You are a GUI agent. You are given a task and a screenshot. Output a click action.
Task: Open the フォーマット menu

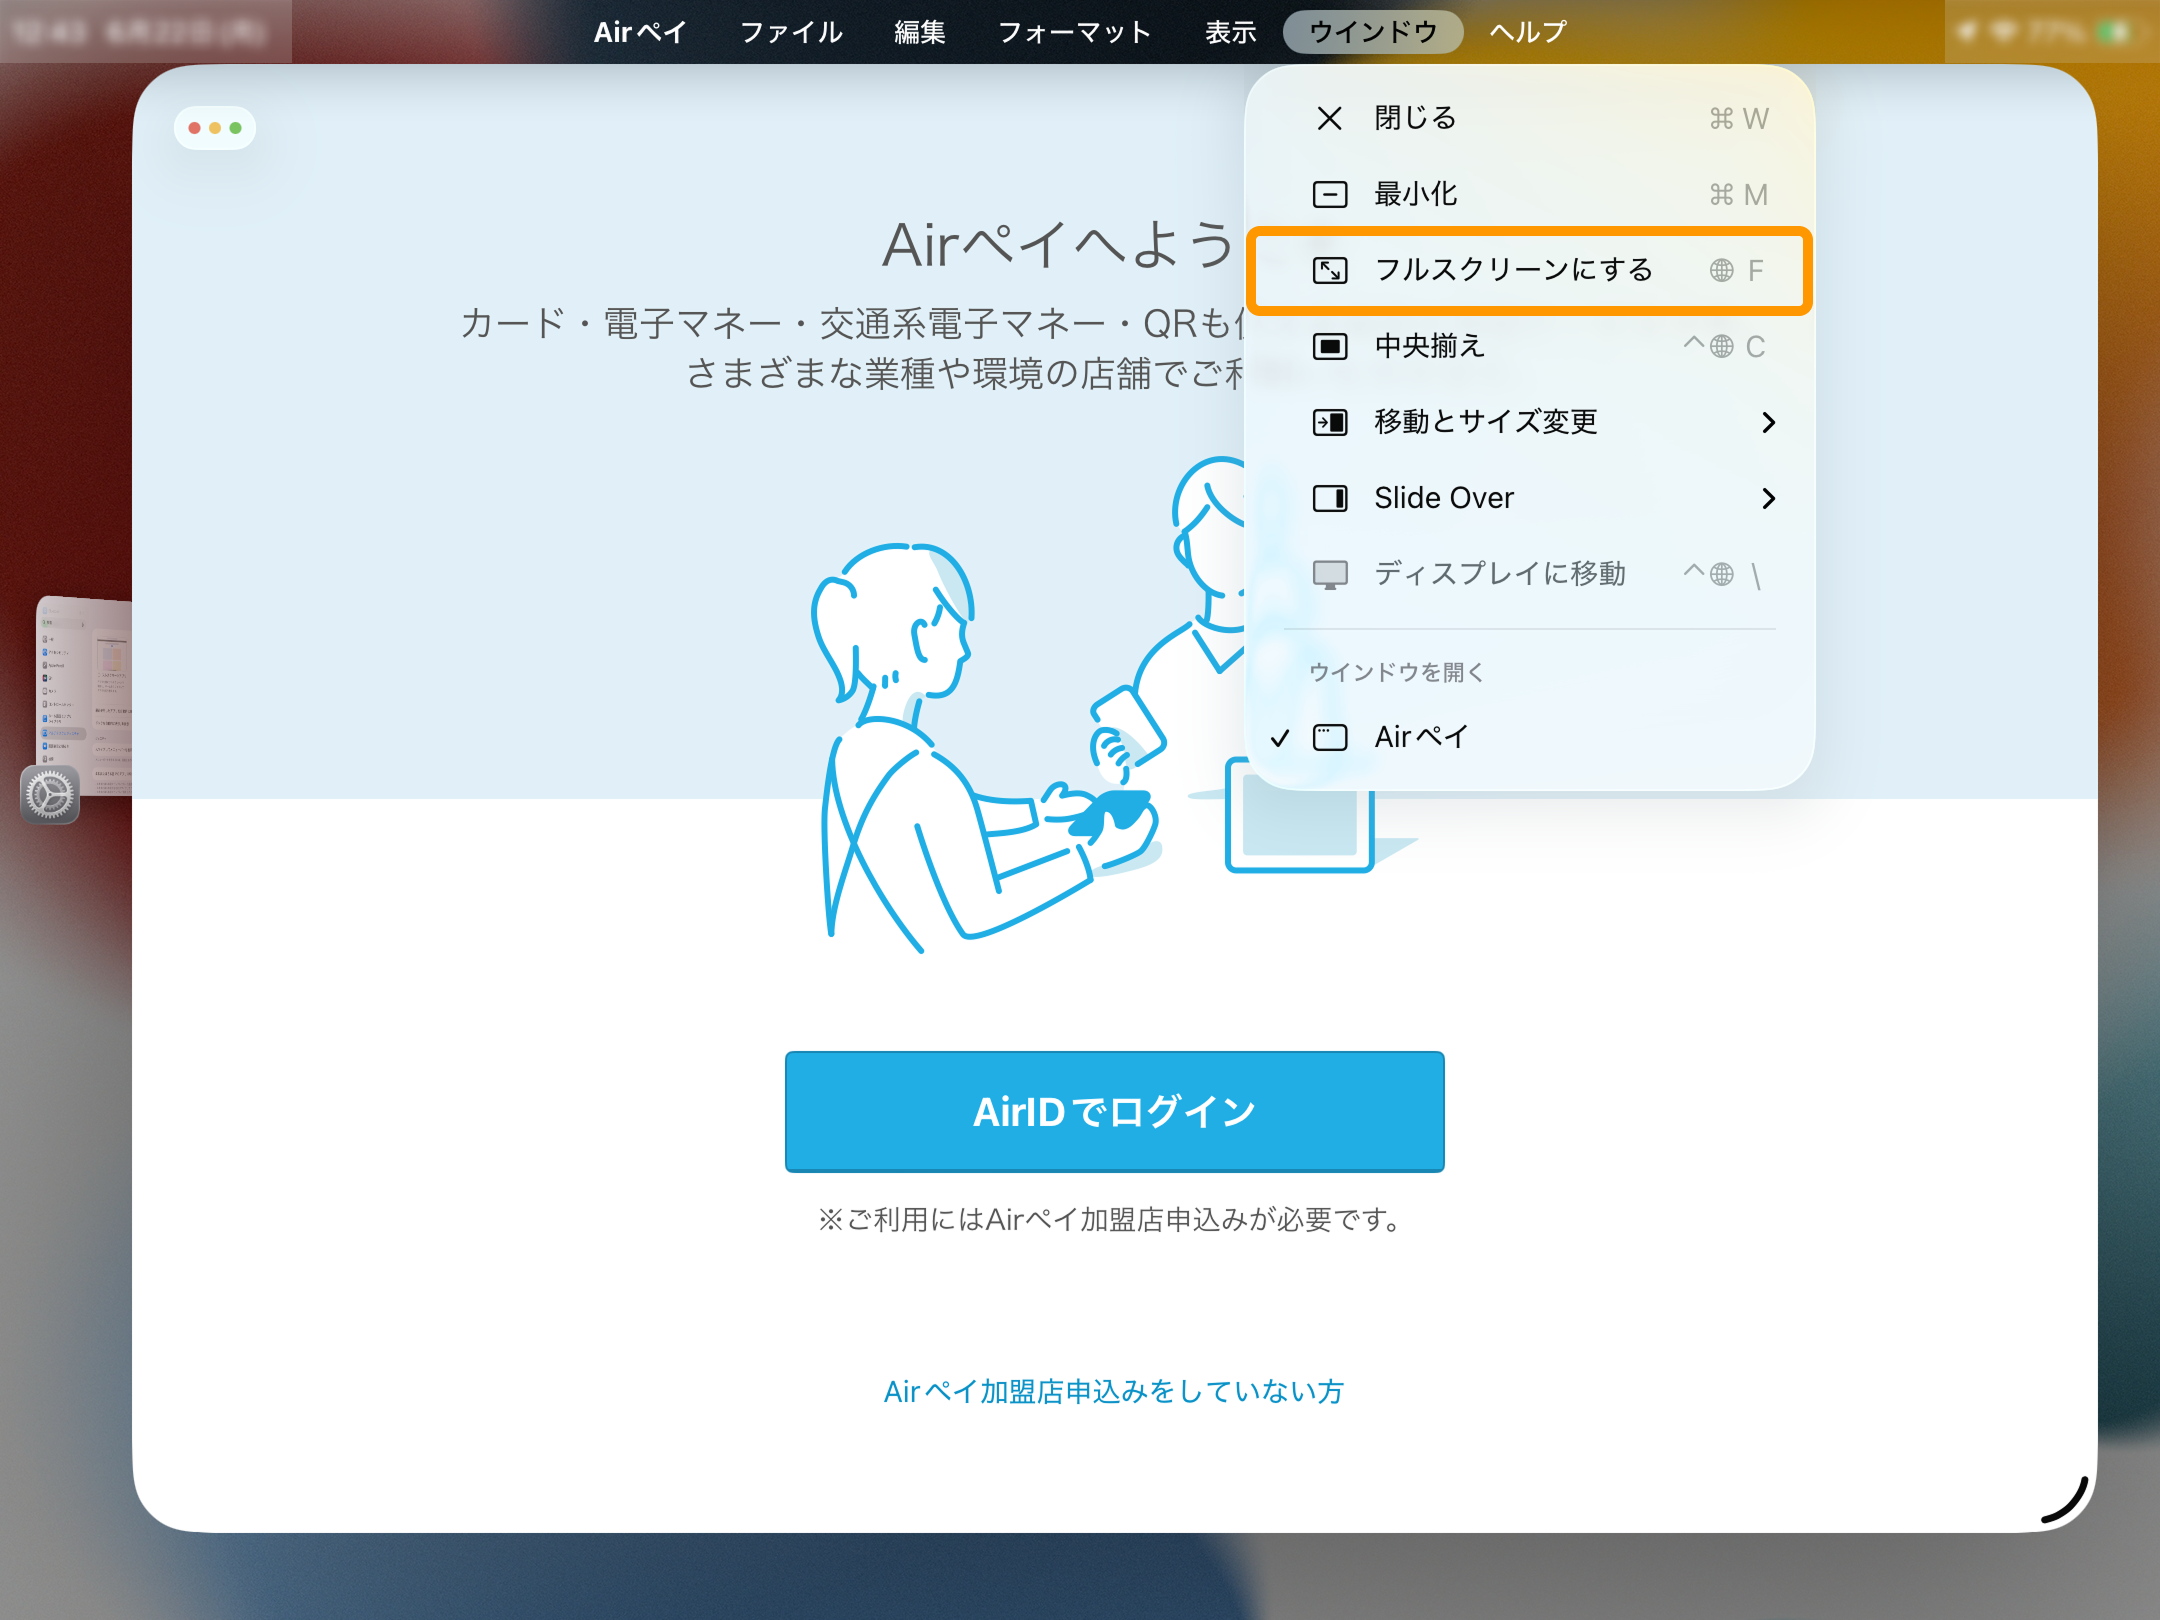1074,32
